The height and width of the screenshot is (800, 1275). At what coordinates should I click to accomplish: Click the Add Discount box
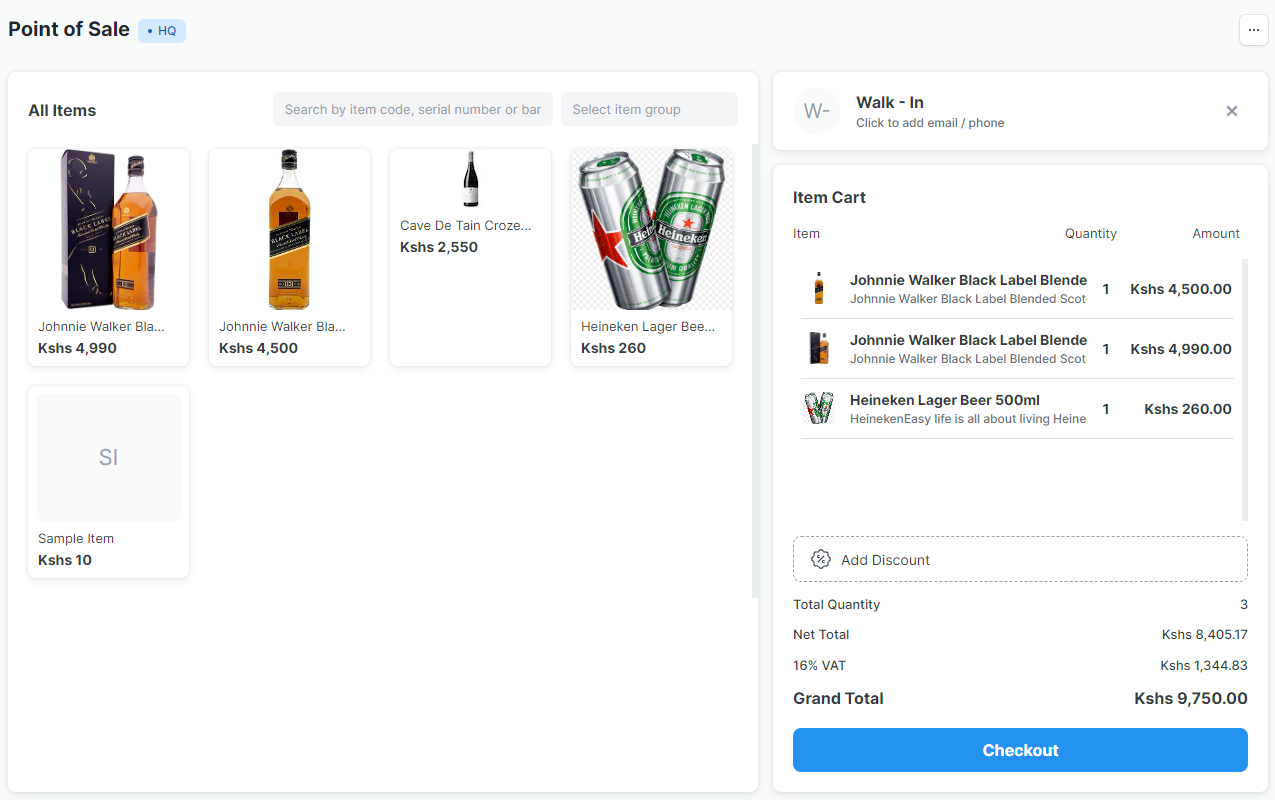click(1020, 559)
